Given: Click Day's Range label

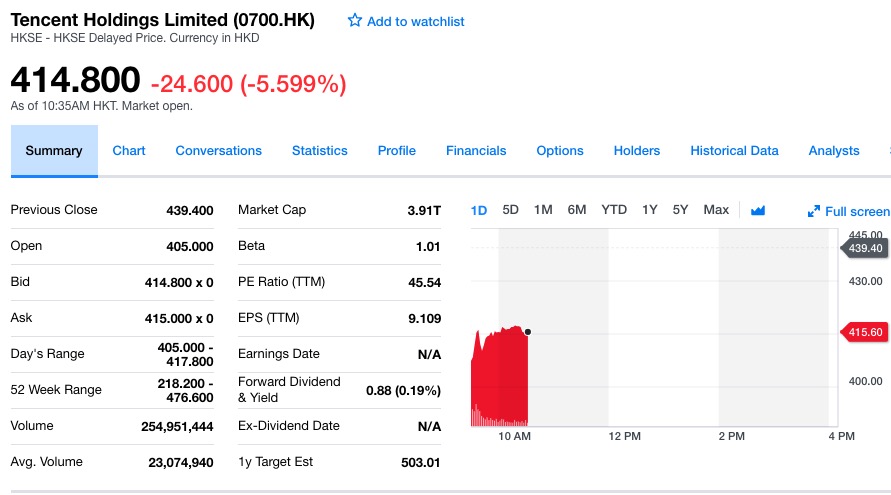Looking at the screenshot, I should (47, 353).
